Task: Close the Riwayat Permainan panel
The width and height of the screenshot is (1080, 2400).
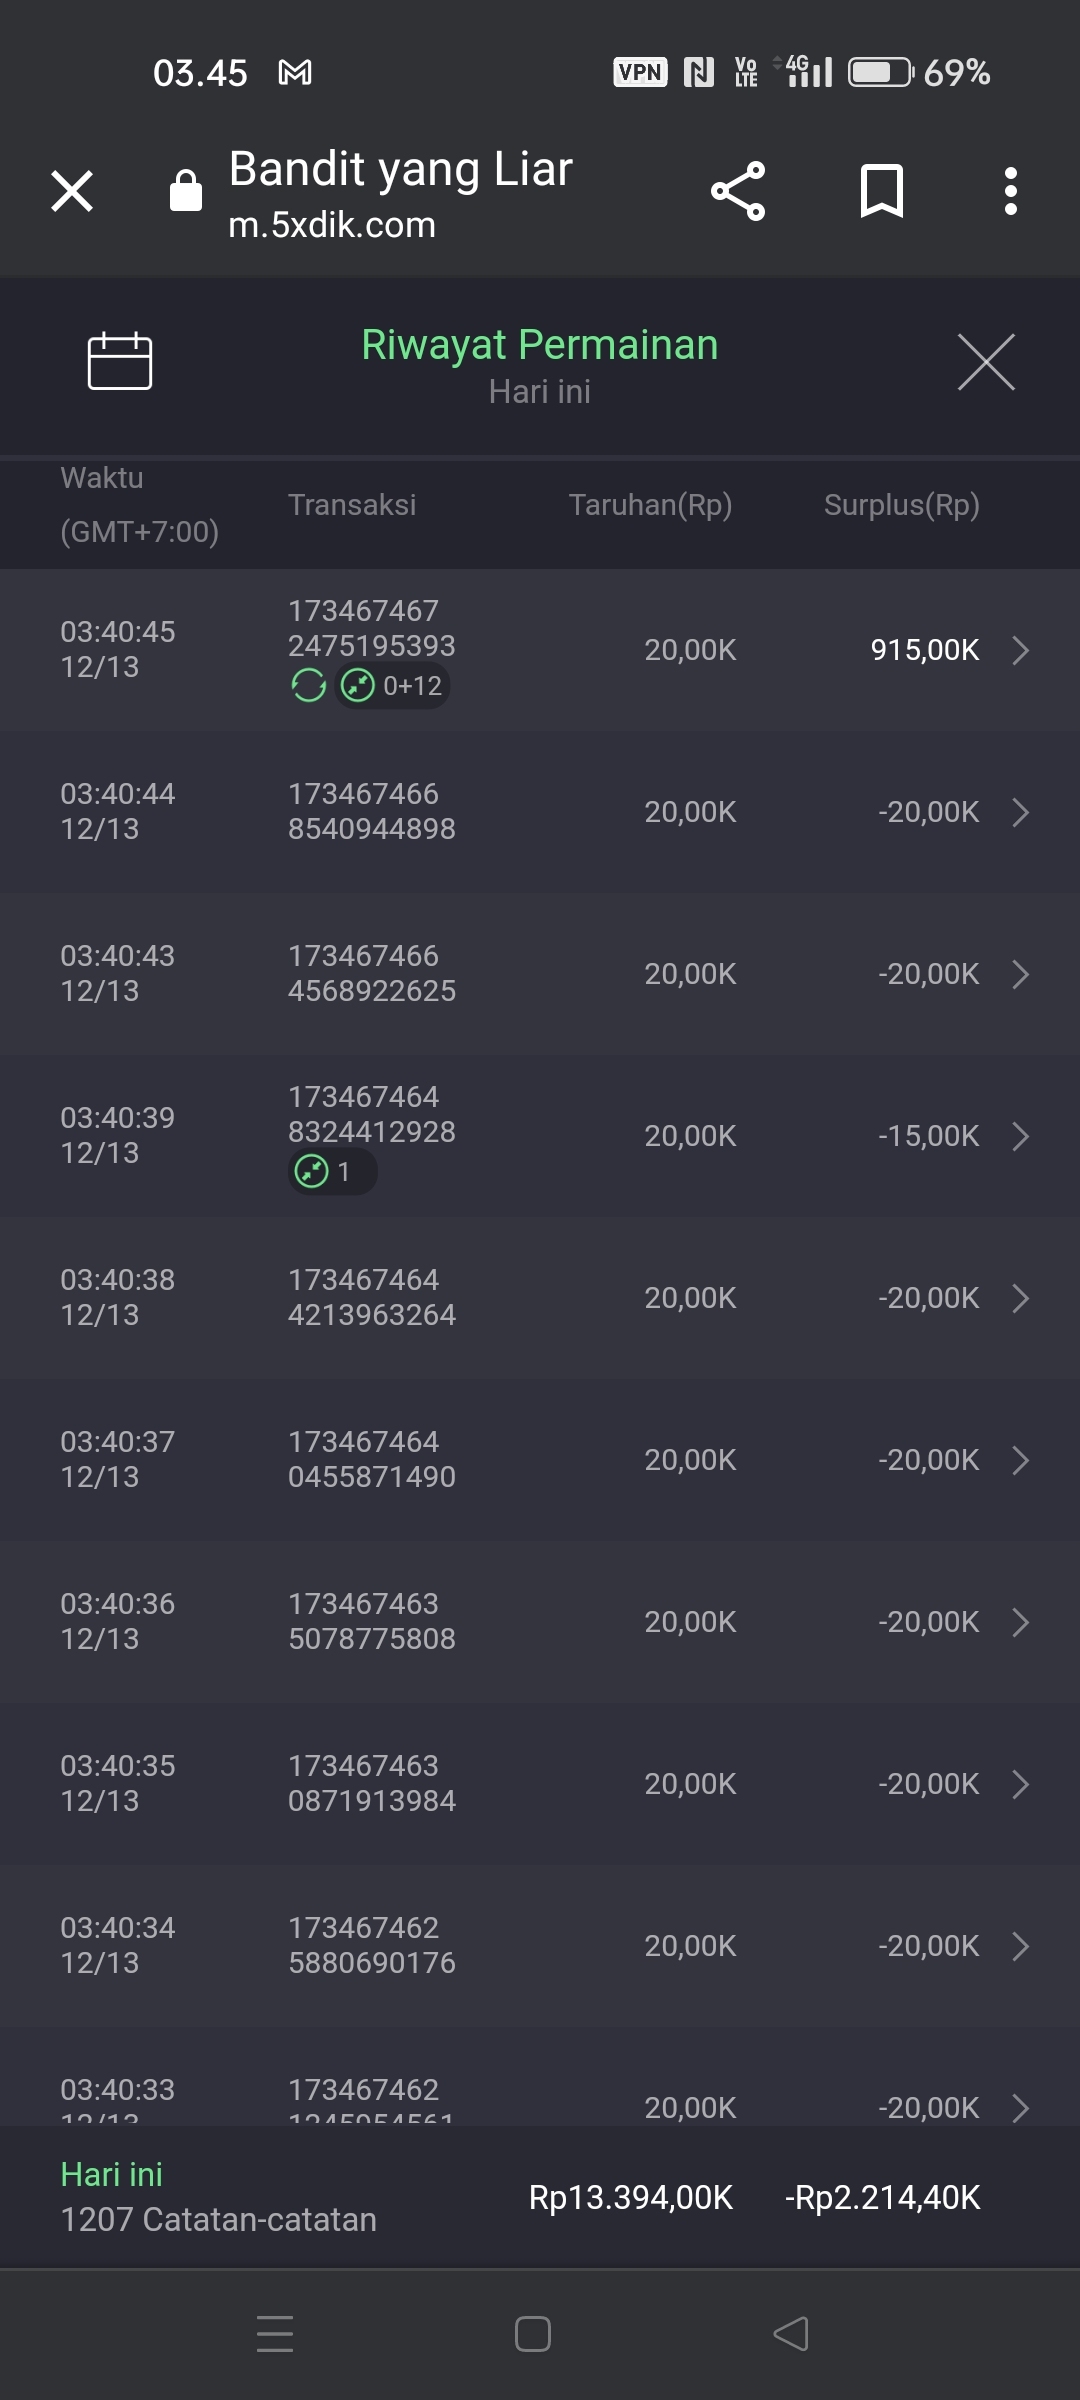Action: [986, 362]
